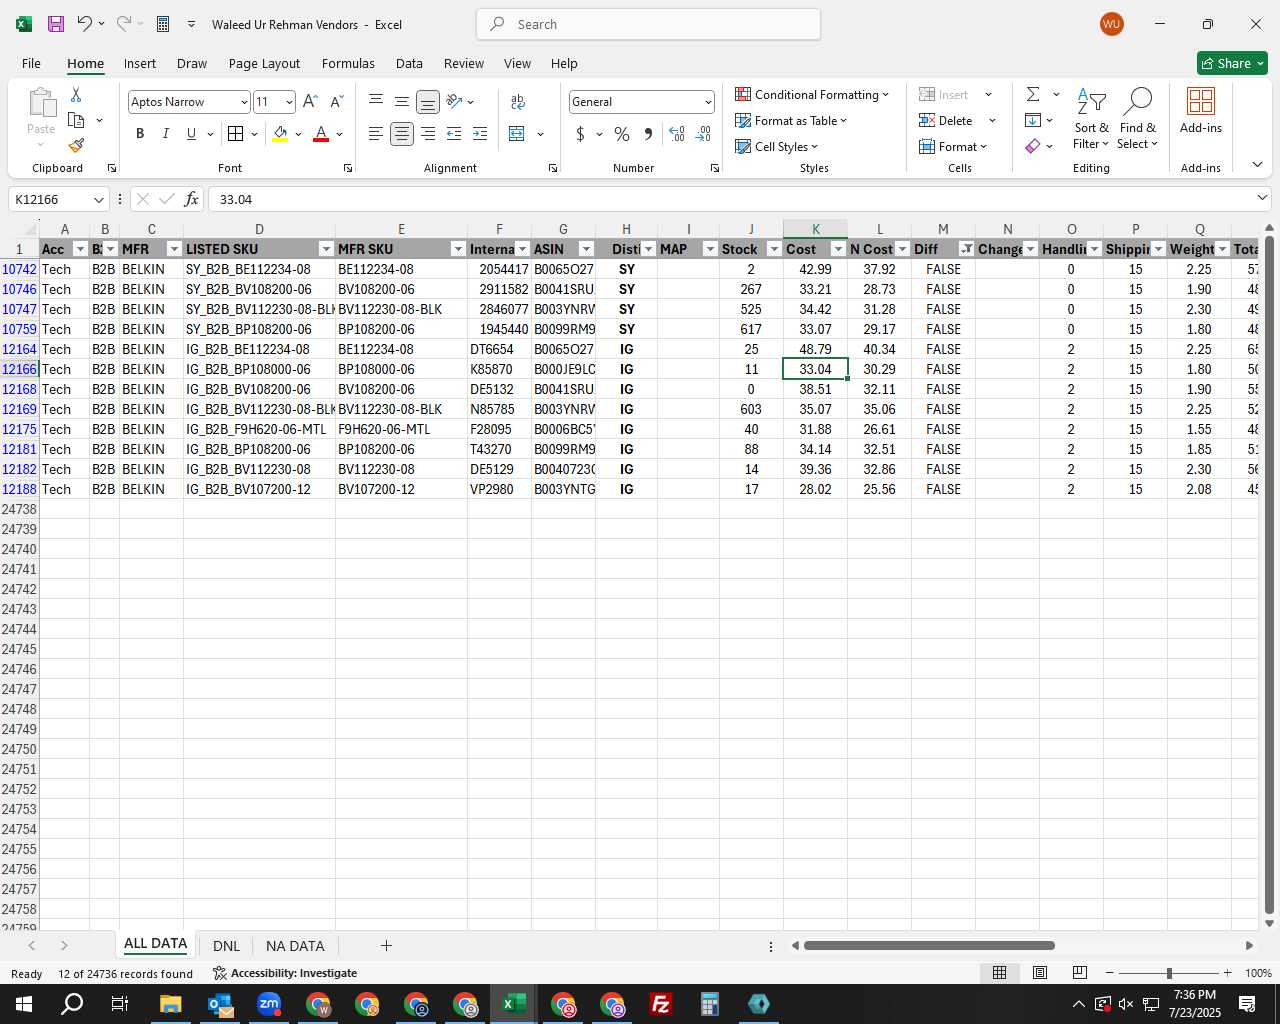
Task: Open the DNL sheet tab
Action: (x=226, y=946)
